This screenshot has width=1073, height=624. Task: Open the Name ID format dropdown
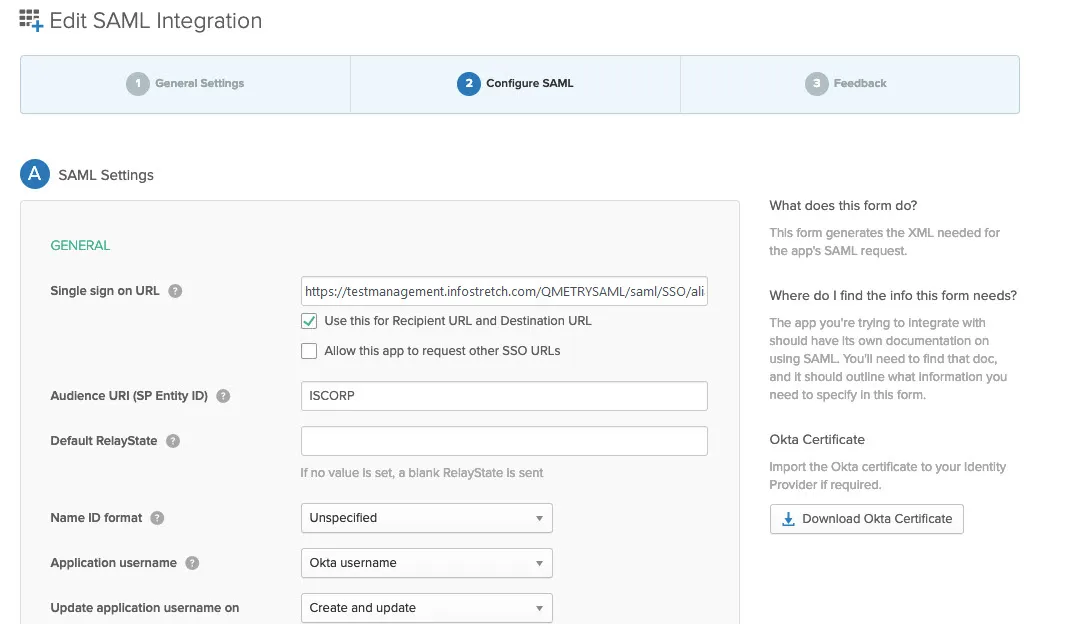pyautogui.click(x=426, y=518)
